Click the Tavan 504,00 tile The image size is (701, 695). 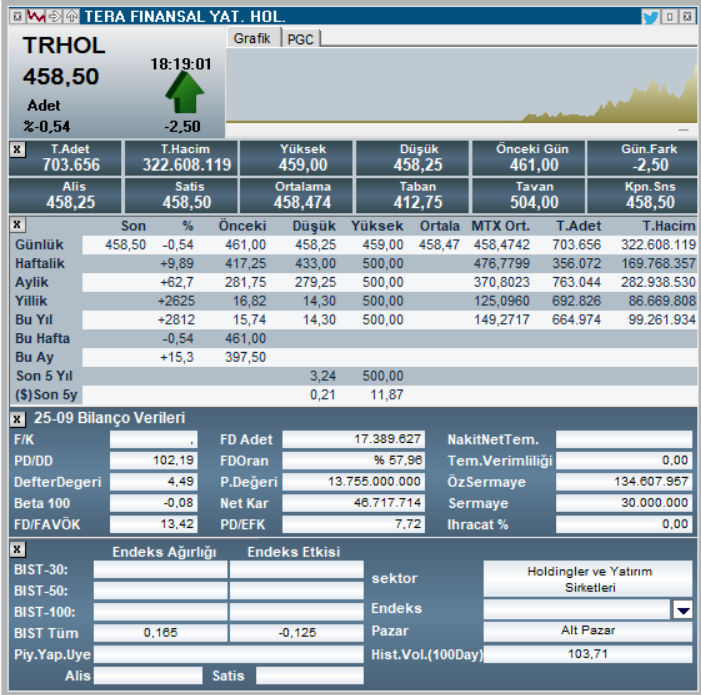tap(528, 195)
